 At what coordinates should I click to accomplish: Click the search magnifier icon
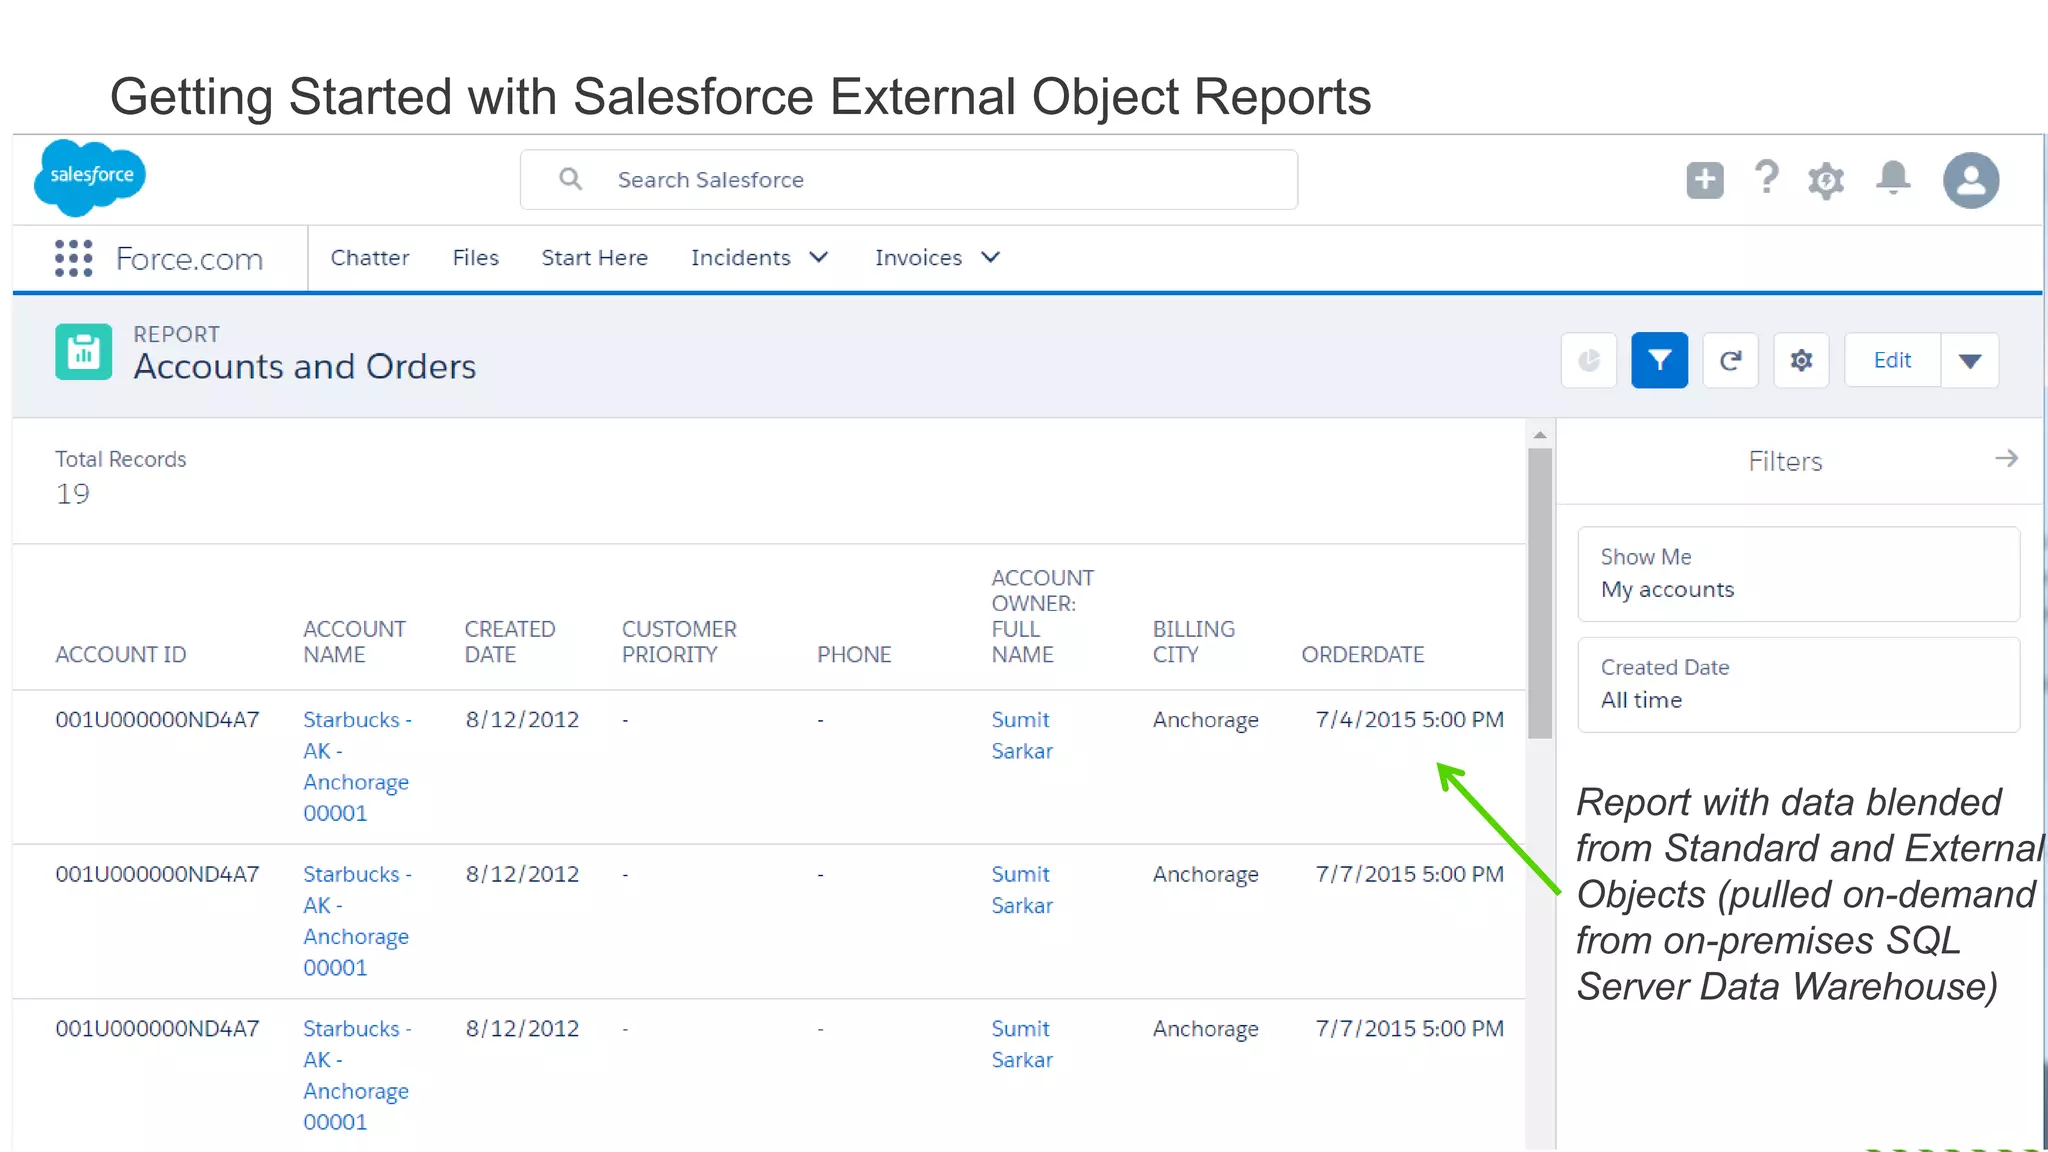(x=570, y=179)
